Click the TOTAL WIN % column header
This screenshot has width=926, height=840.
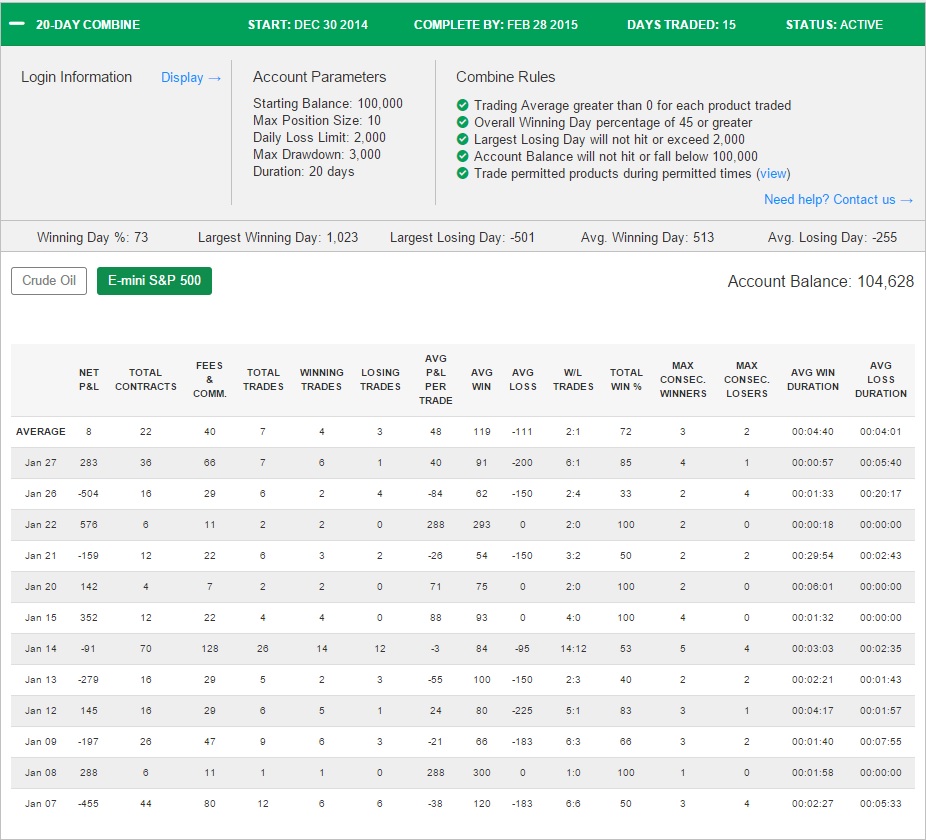[626, 379]
